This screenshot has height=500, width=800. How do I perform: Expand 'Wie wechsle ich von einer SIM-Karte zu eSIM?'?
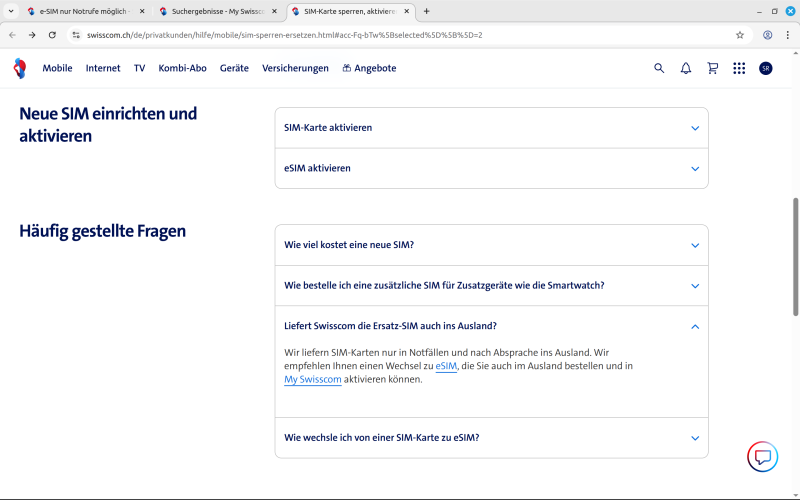(491, 438)
